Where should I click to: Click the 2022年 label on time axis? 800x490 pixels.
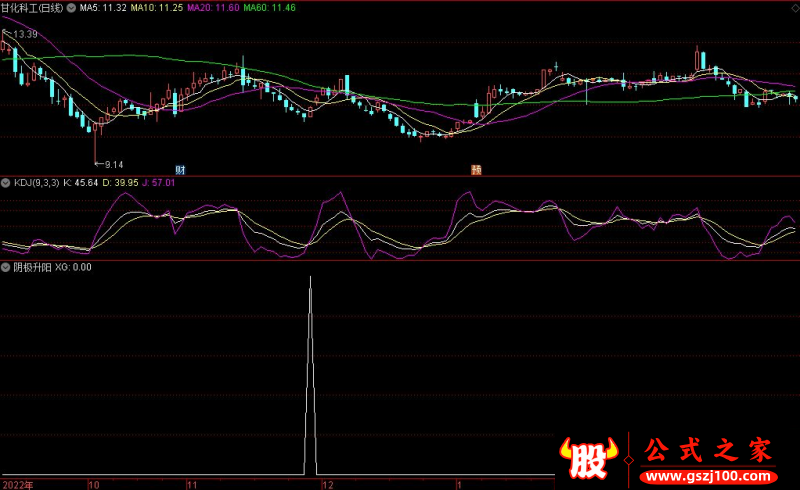tap(17, 483)
